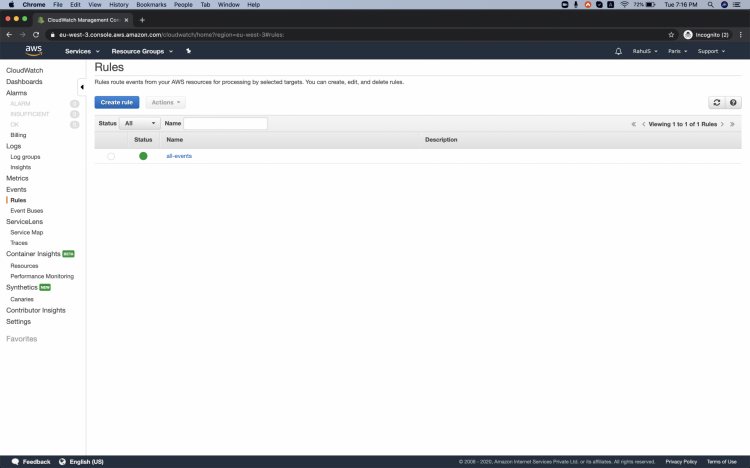The width and height of the screenshot is (750, 468).
Task: Open Performance Monitoring in the sidebar
Action: point(42,276)
